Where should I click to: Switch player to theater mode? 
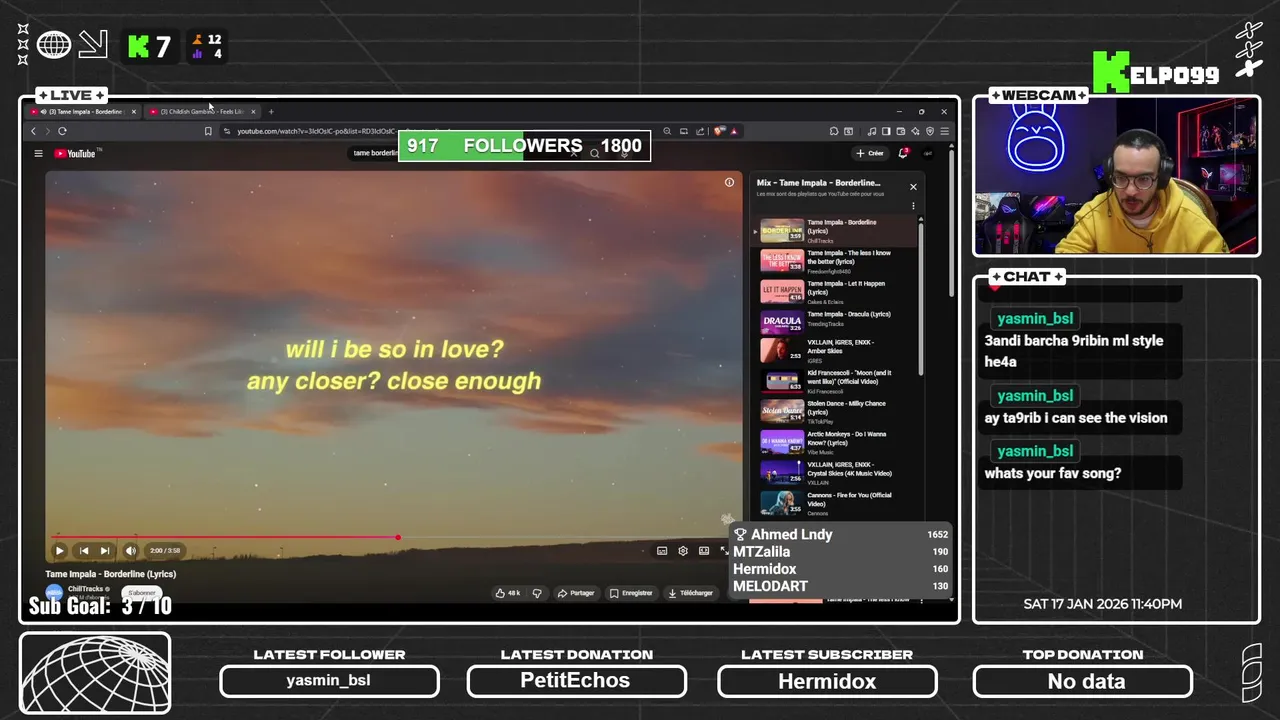coord(704,551)
